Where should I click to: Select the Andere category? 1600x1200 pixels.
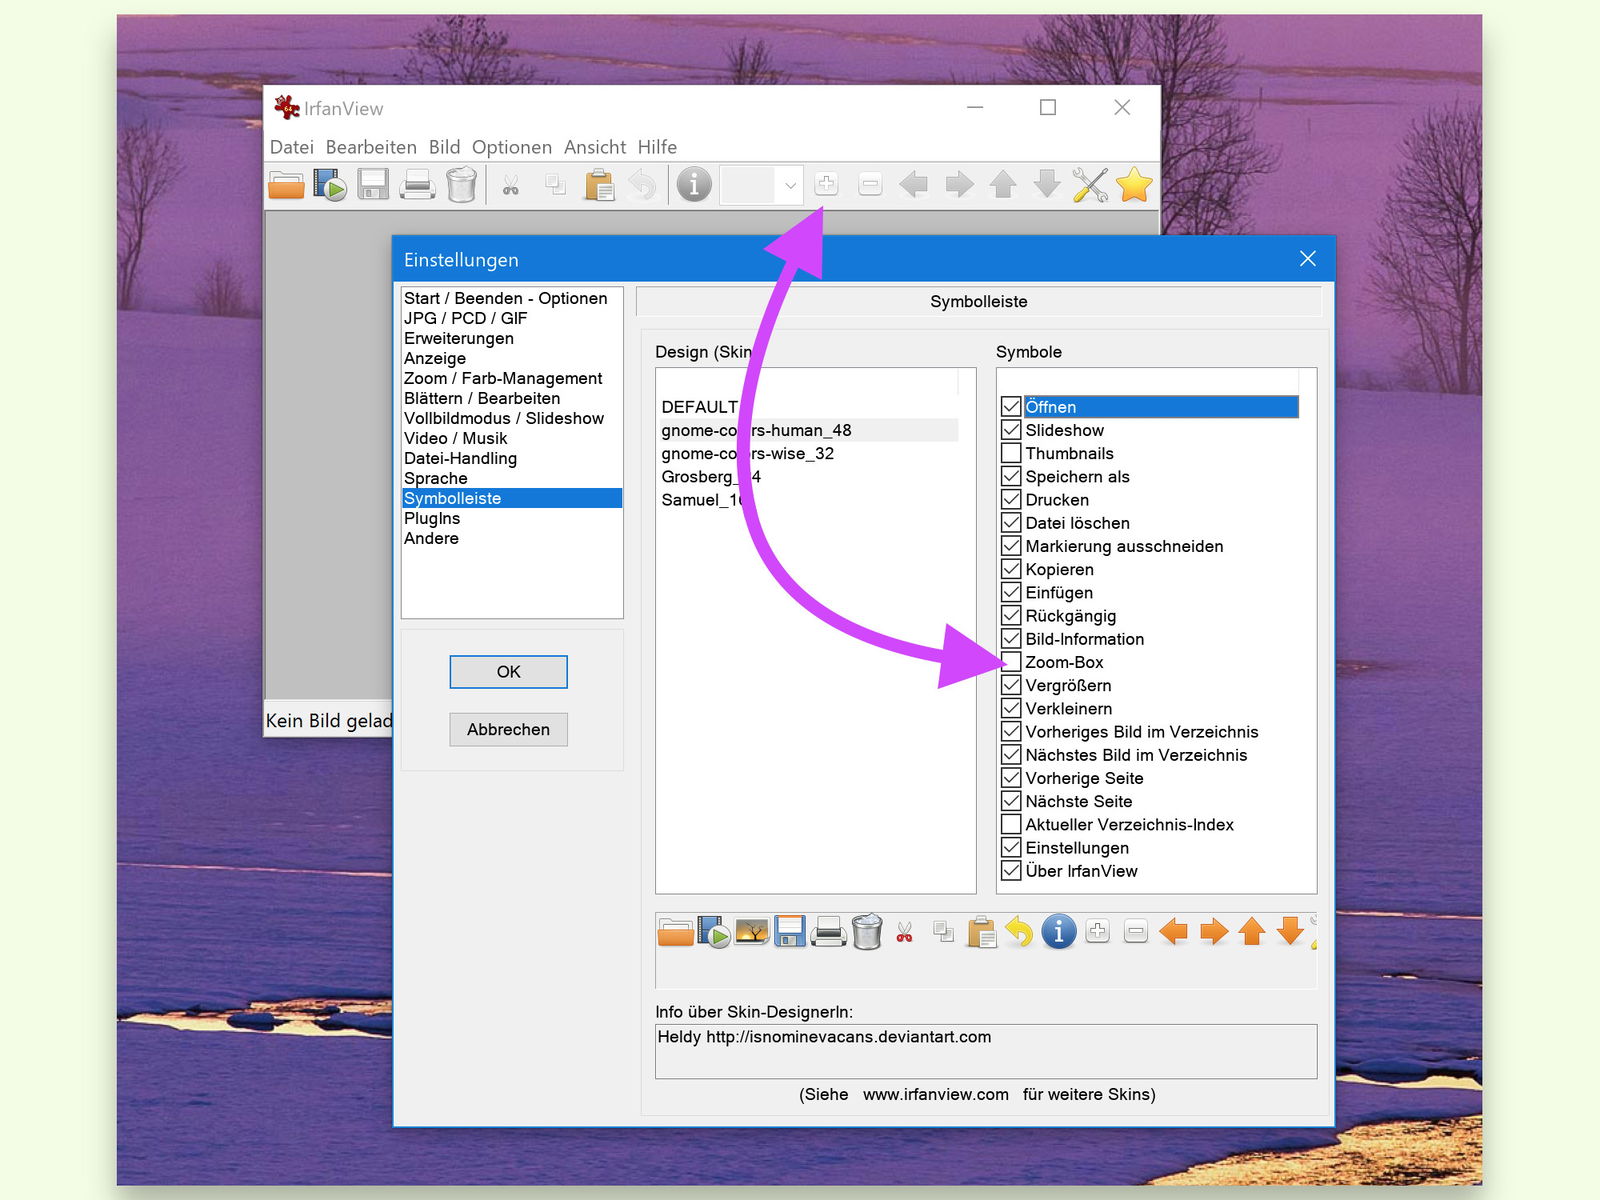(x=431, y=538)
